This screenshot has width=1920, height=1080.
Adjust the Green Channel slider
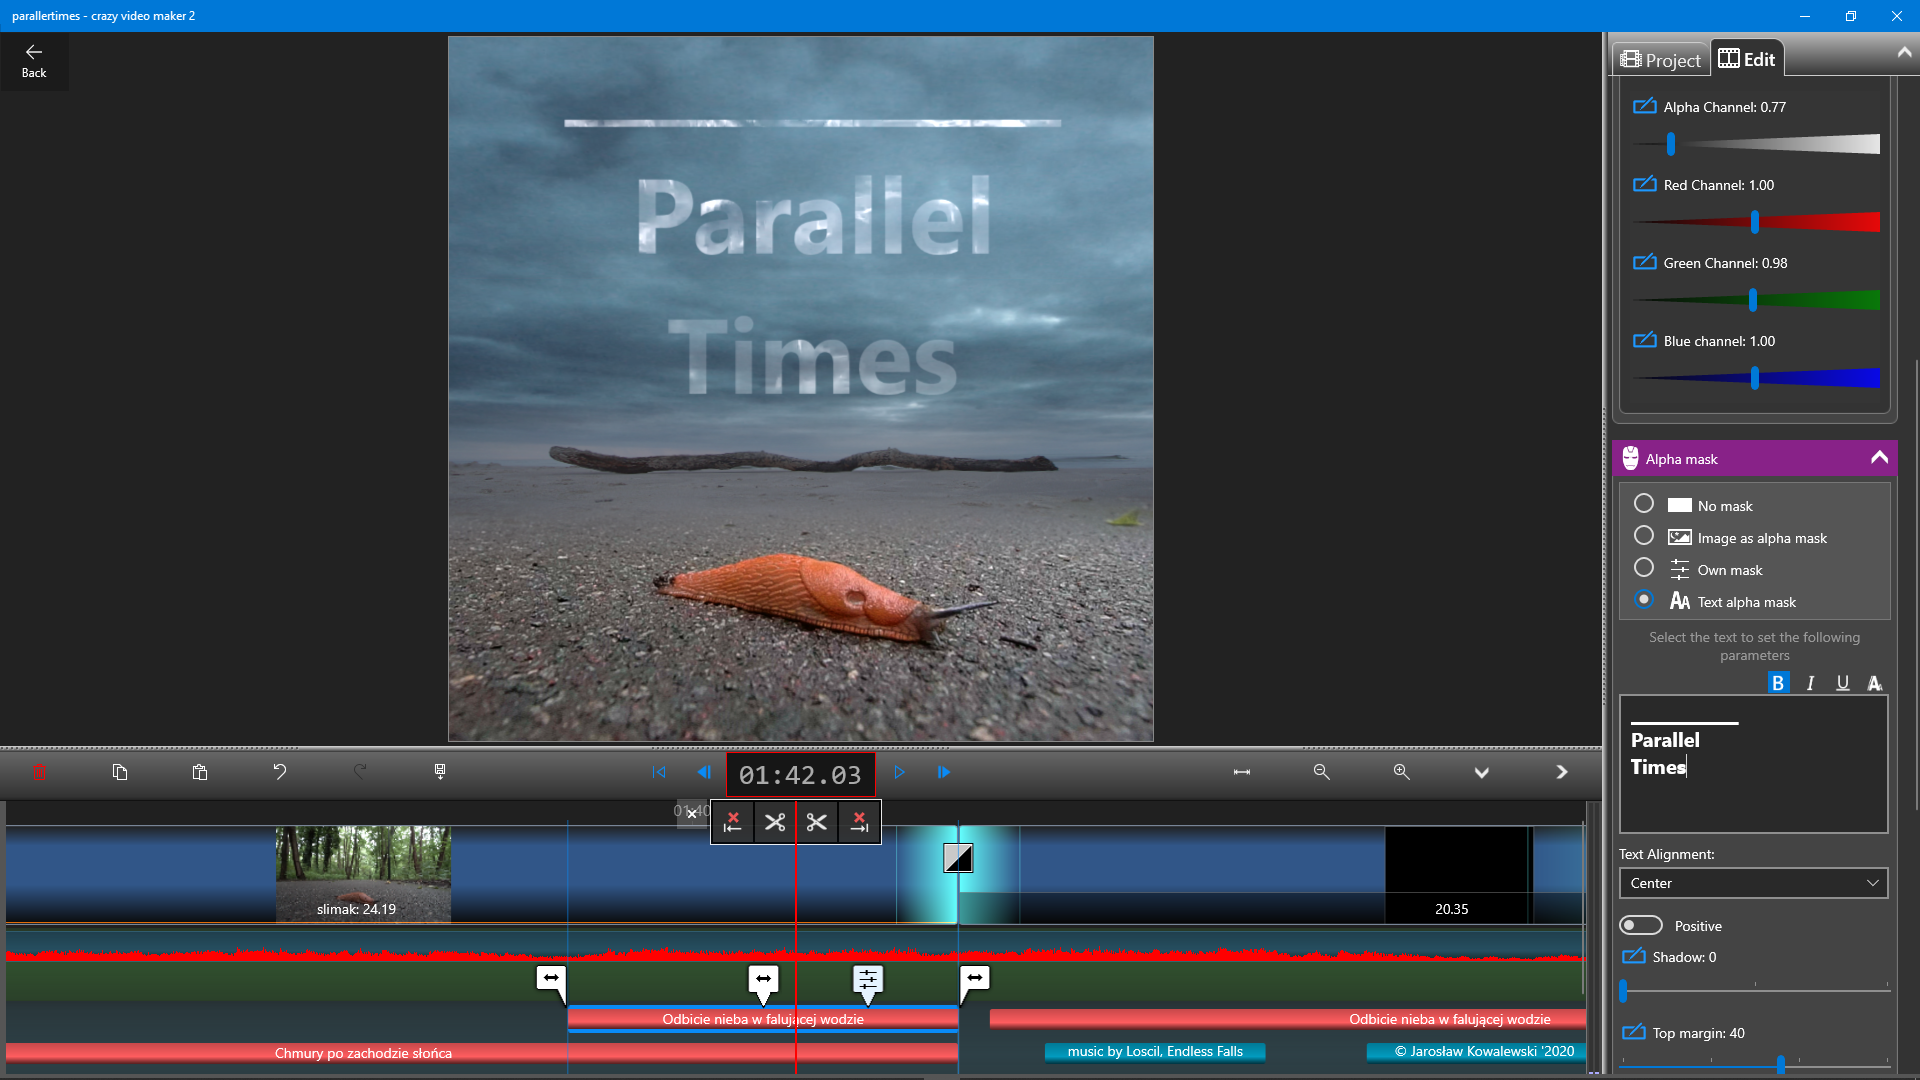tap(1752, 299)
